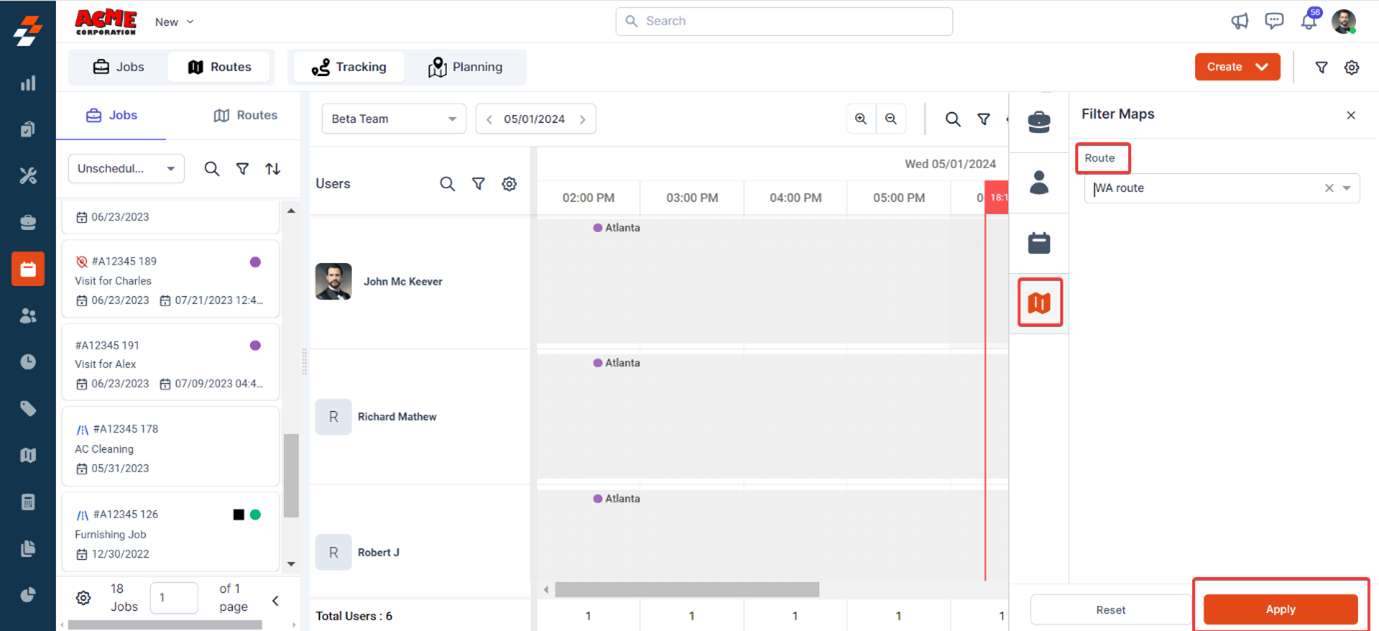The image size is (1379, 631).
Task: Switch to Routes tab in left panel
Action: click(245, 115)
